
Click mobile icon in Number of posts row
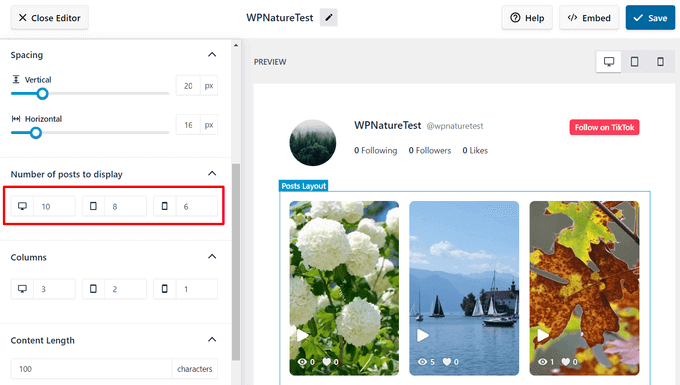click(x=164, y=206)
